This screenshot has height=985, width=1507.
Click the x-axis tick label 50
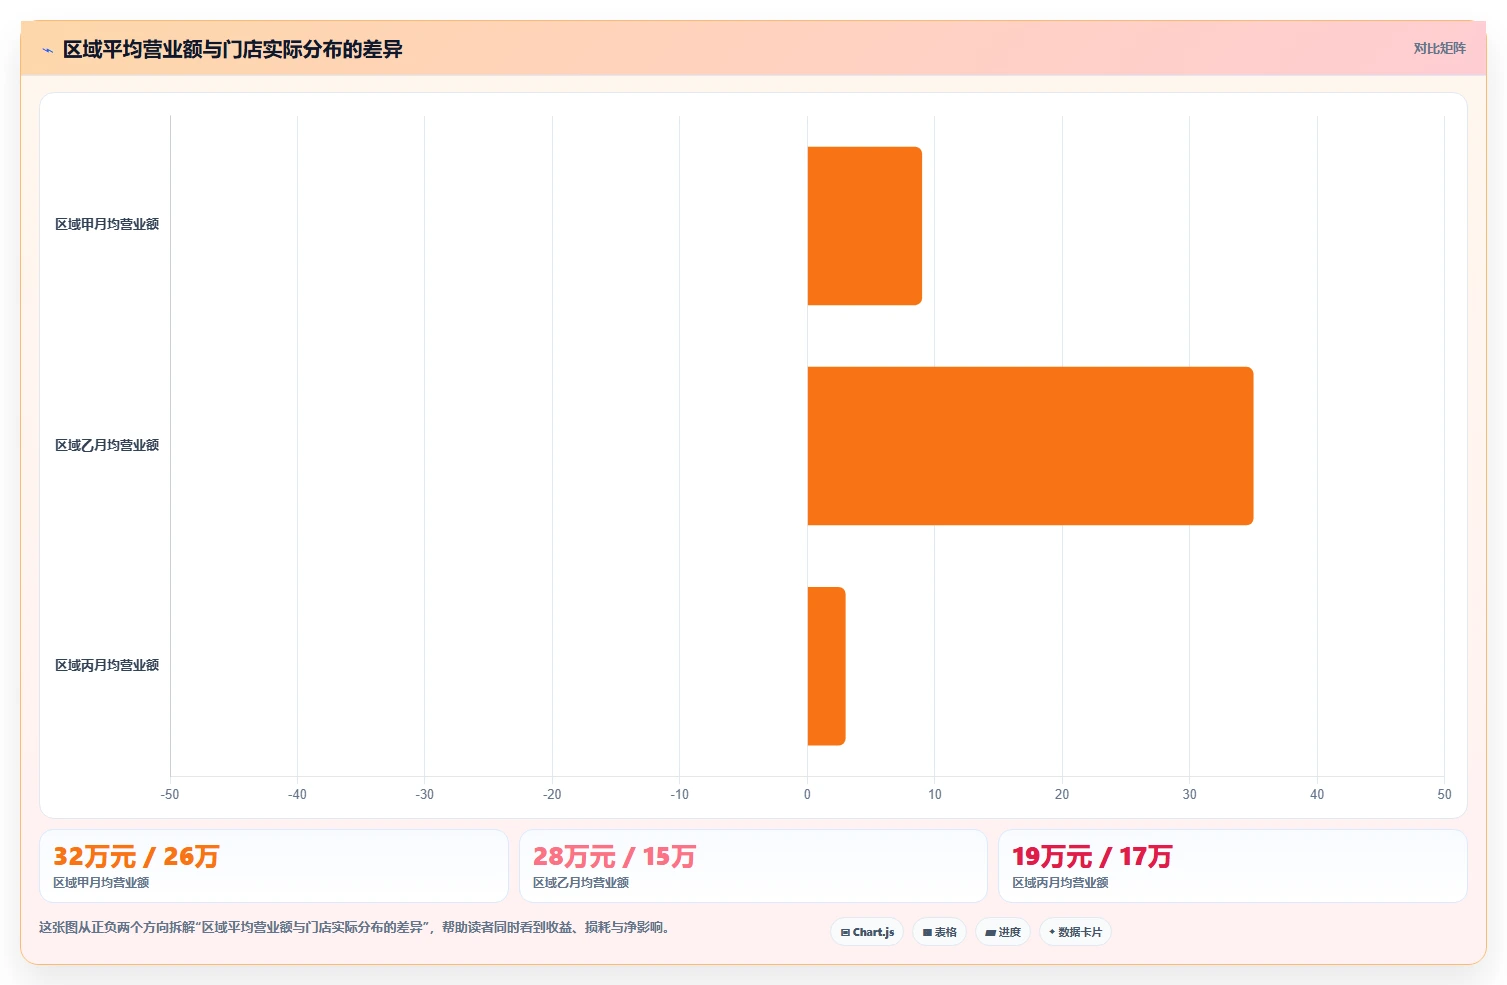tap(1444, 794)
